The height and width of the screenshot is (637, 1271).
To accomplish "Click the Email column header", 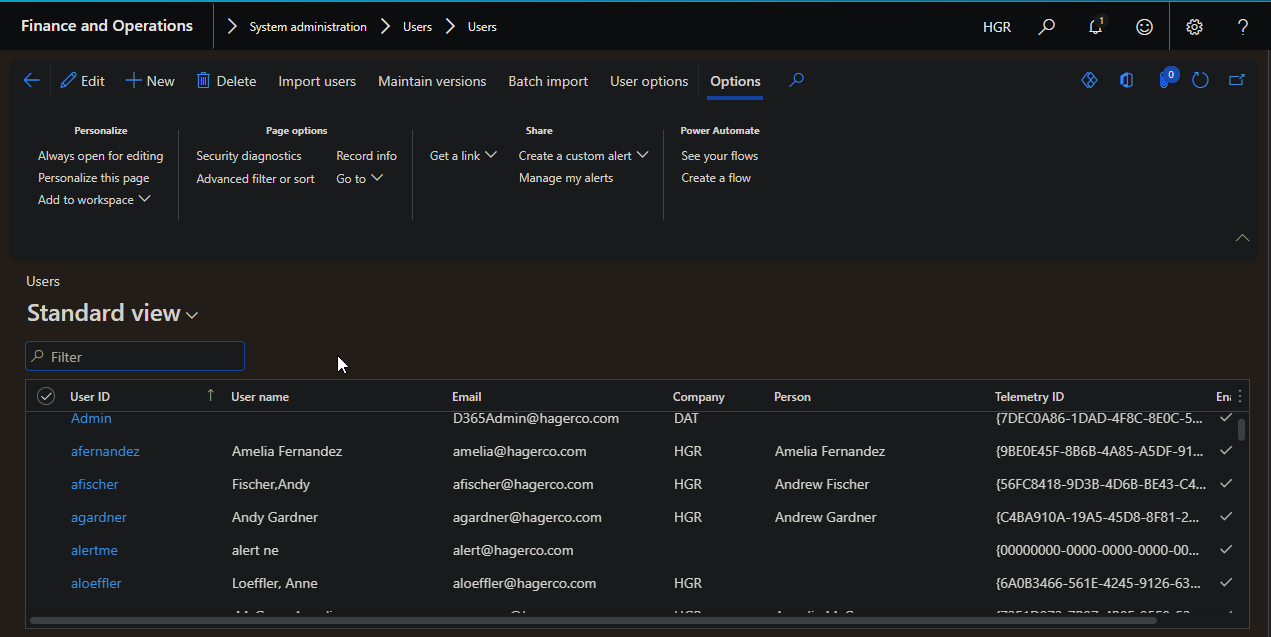I will pos(467,397).
